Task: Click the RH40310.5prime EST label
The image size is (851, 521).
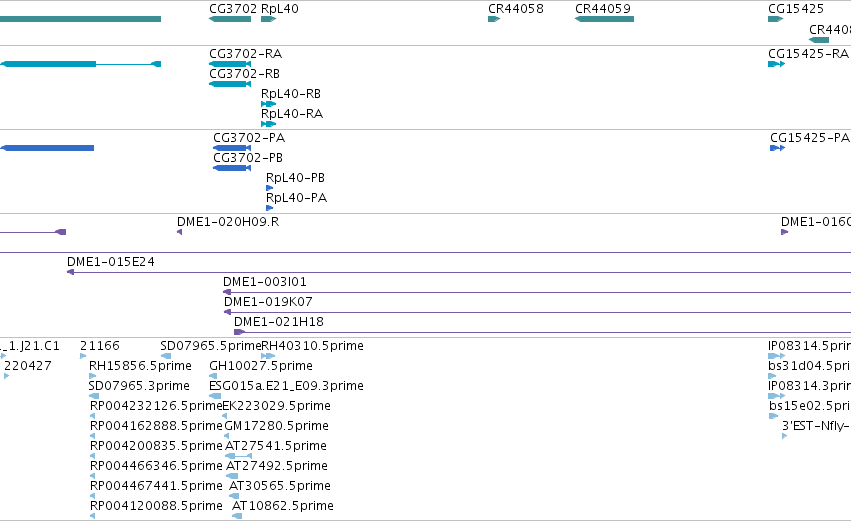Action: [x=313, y=346]
